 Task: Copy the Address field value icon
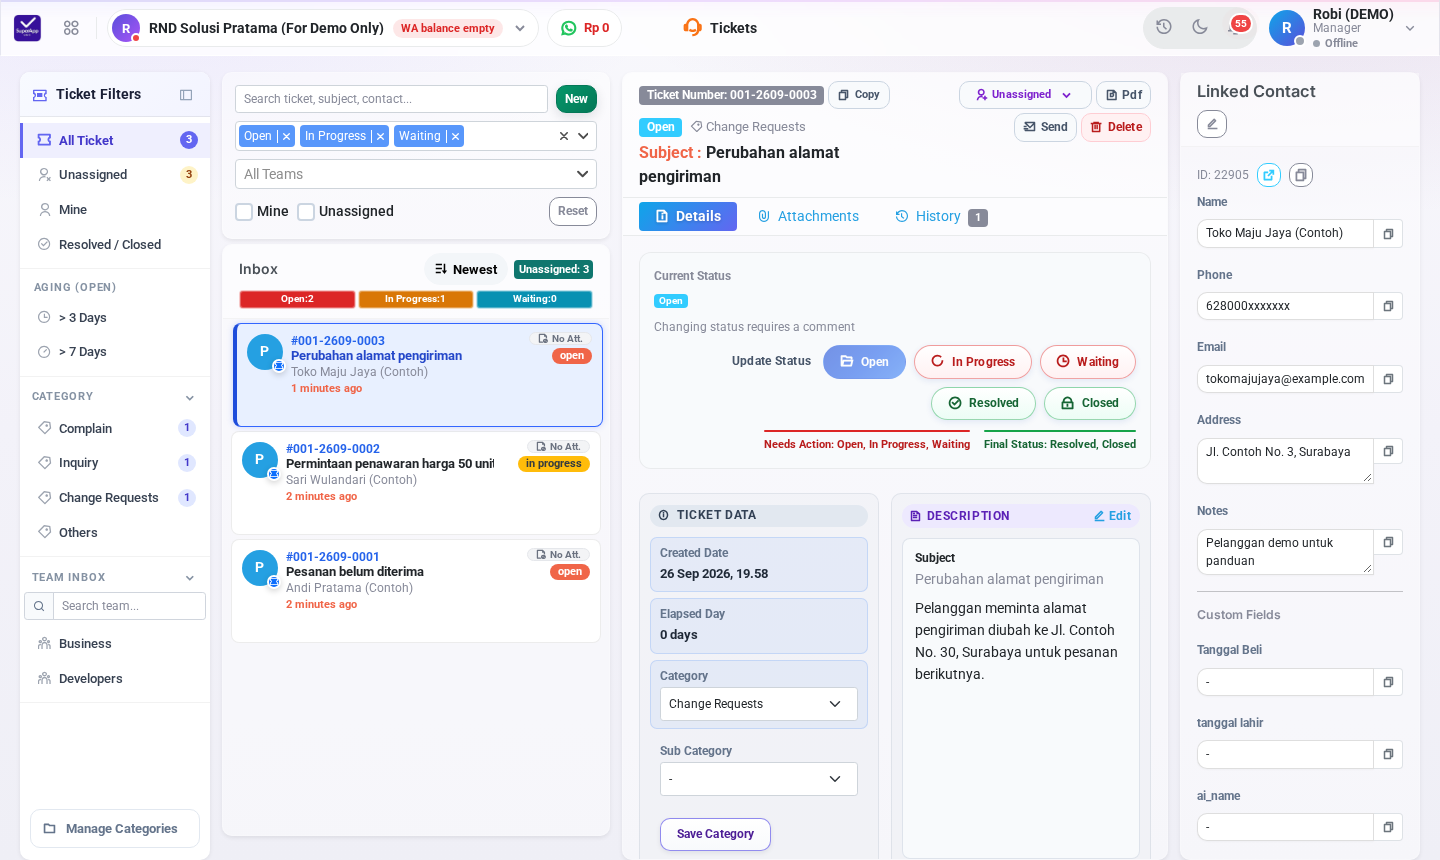[x=1388, y=451]
